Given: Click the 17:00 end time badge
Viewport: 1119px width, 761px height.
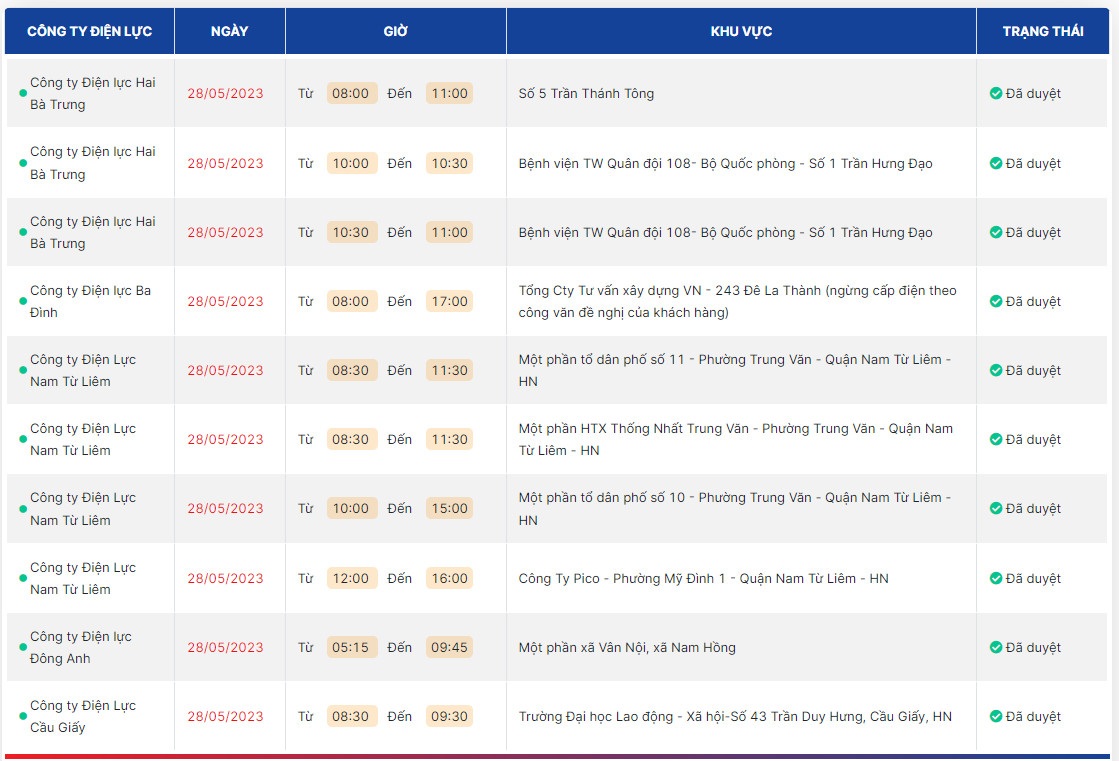Looking at the screenshot, I should 449,301.
